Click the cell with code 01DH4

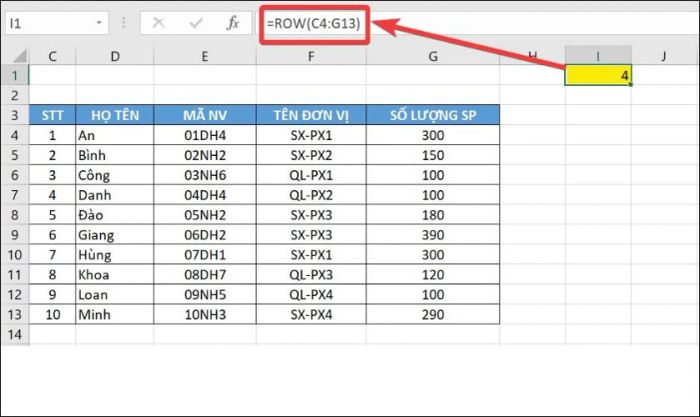pos(205,135)
